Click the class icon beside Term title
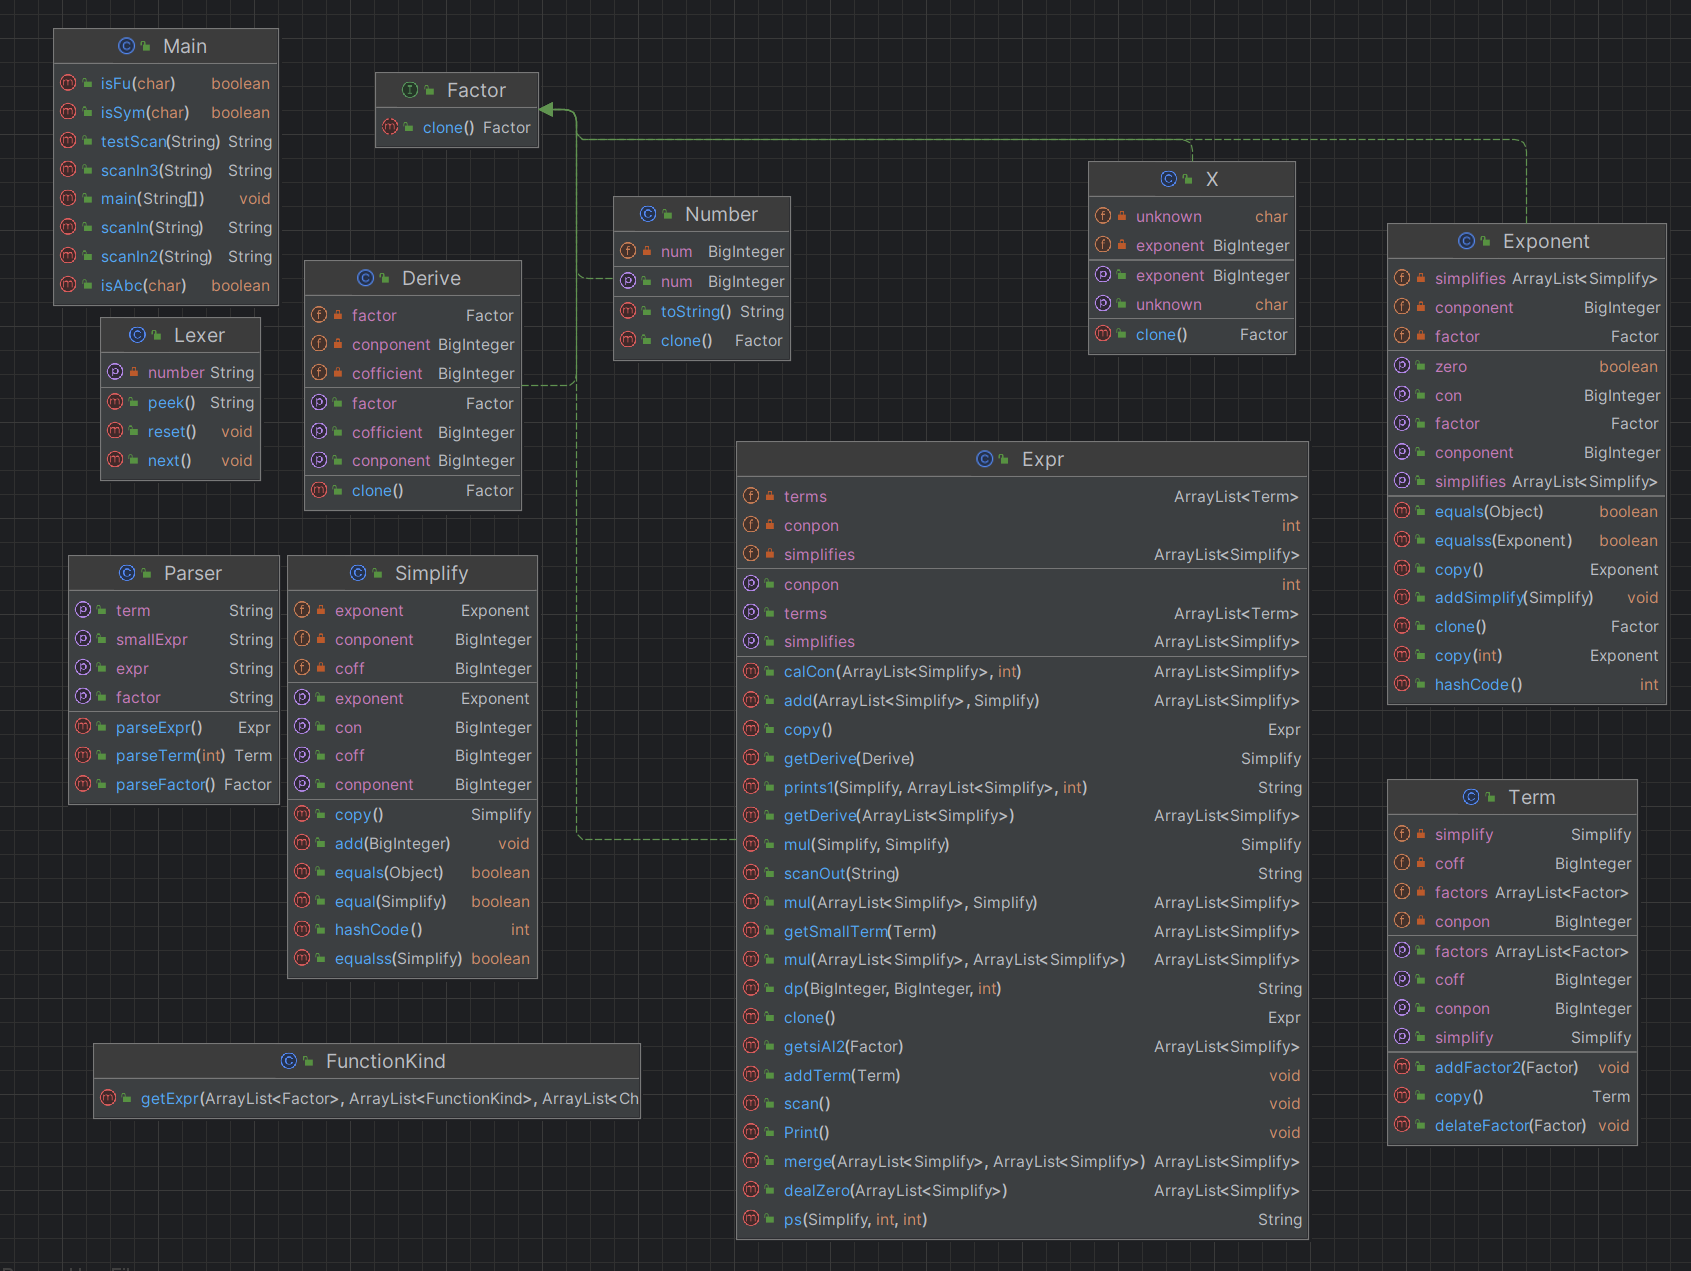Image resolution: width=1691 pixels, height=1271 pixels. [1471, 797]
